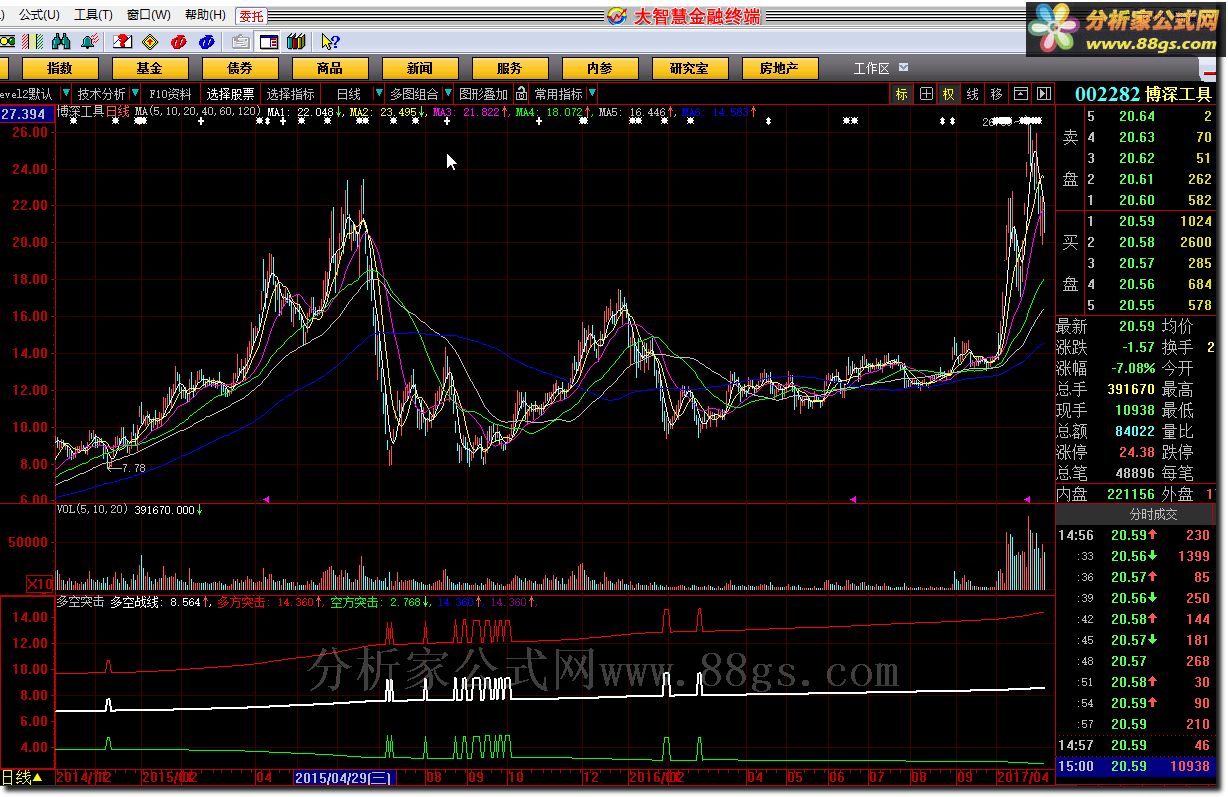Toggle the 移 move button
The height and width of the screenshot is (797, 1228).
(996, 94)
